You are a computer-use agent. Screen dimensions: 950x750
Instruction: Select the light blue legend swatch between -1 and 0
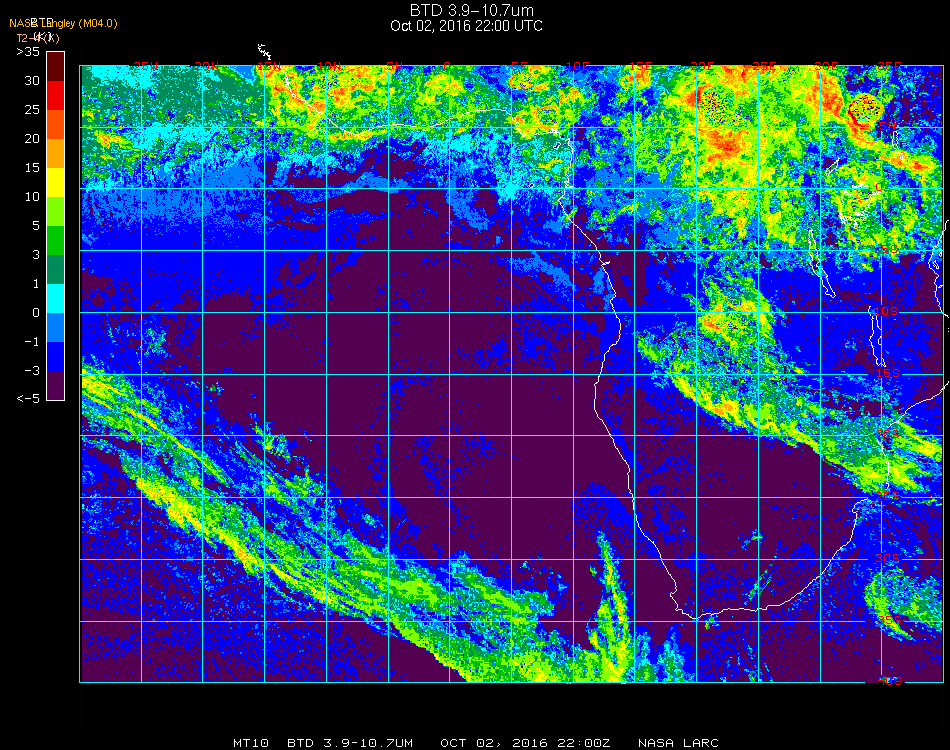(56, 328)
